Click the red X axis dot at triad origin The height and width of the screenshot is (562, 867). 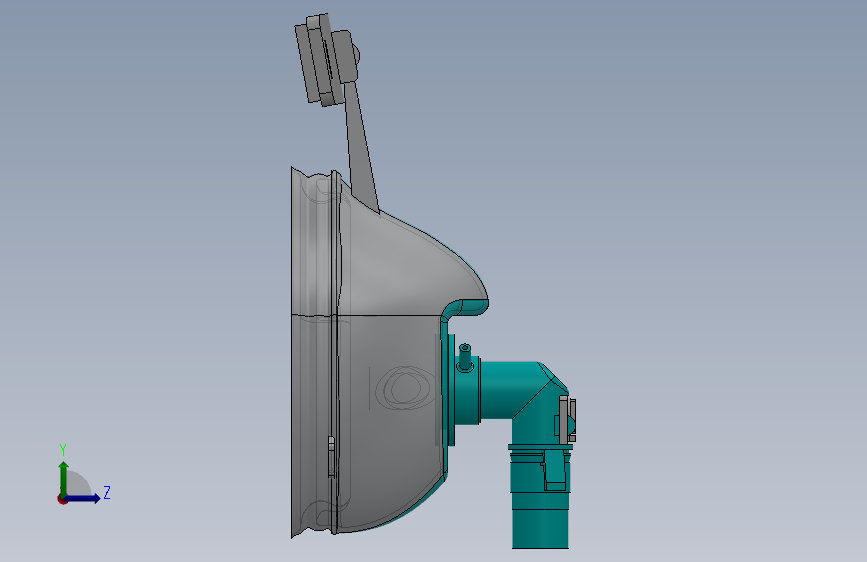click(x=62, y=499)
